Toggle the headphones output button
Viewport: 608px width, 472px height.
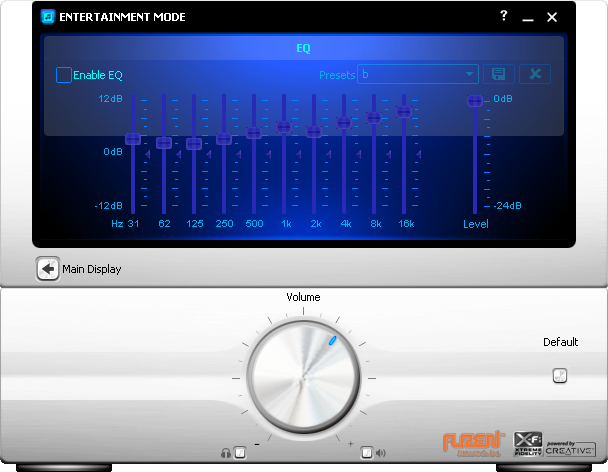click(x=239, y=453)
